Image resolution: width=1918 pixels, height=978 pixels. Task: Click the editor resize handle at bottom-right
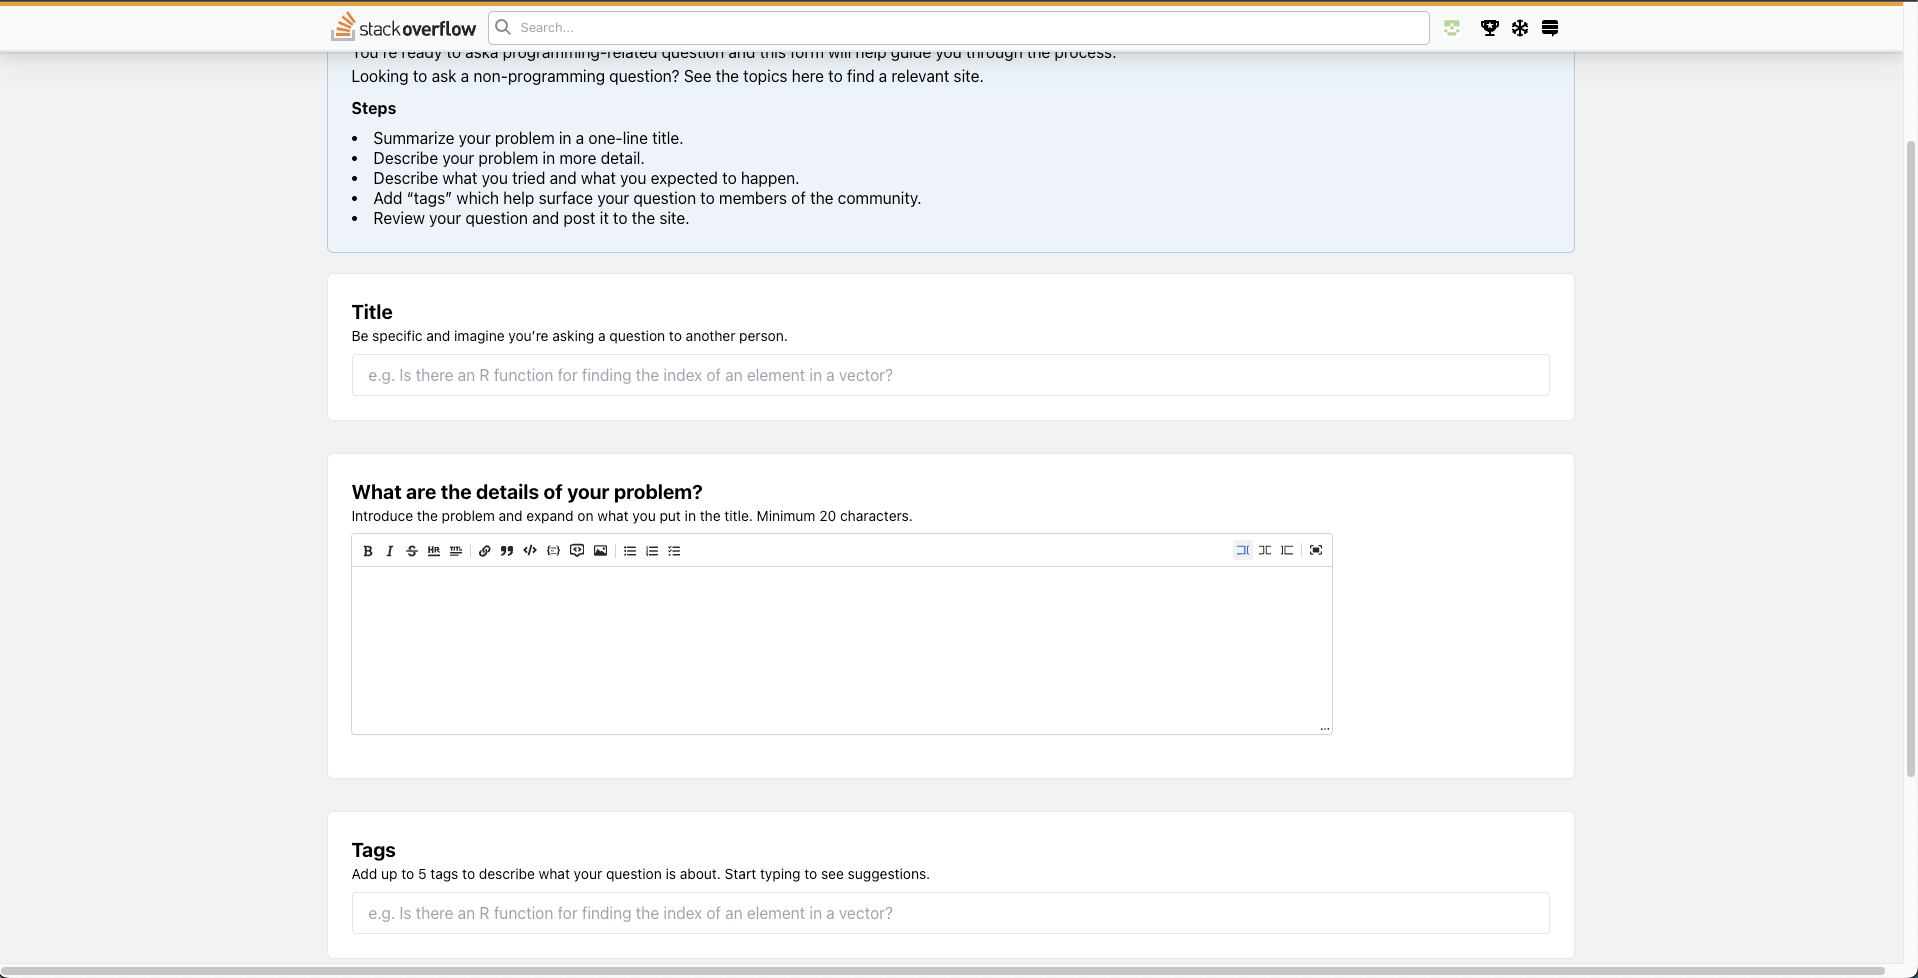click(x=1324, y=727)
